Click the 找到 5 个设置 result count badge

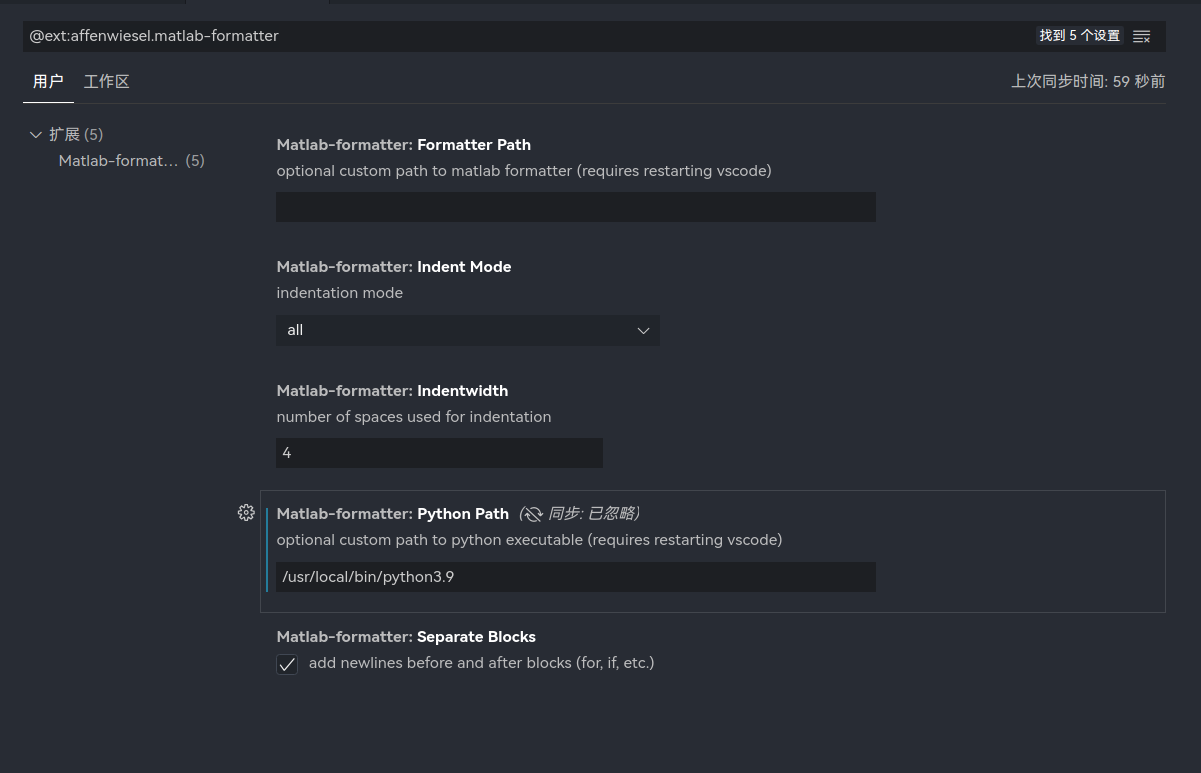[x=1079, y=36]
